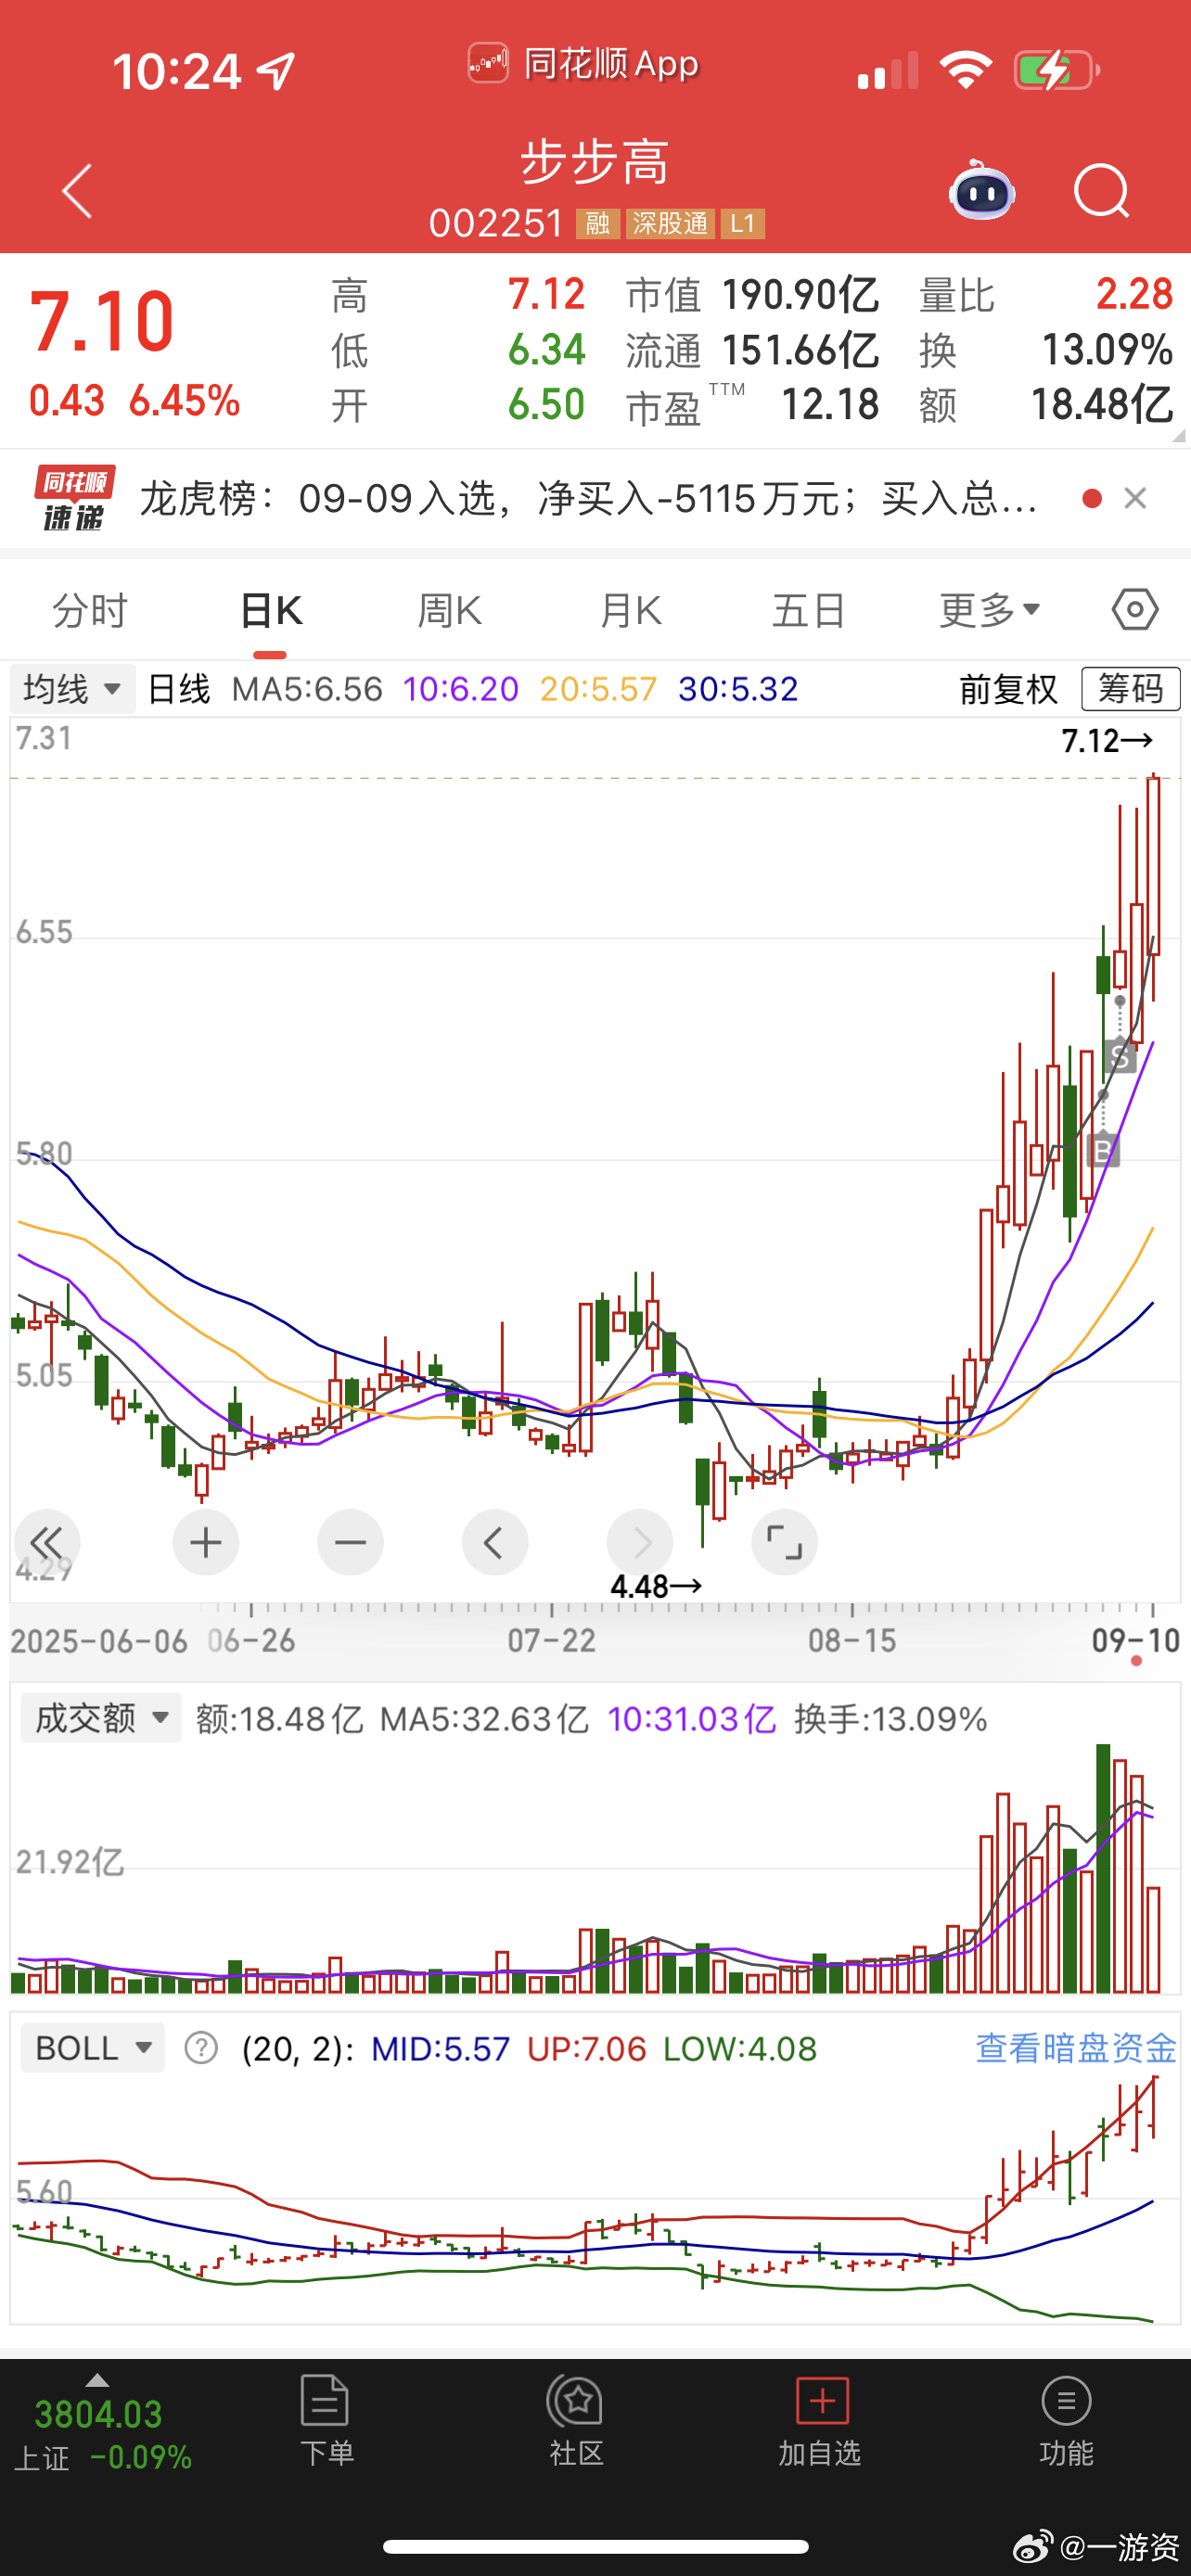Jump to earliest data double-arrow
Viewport: 1191px width, 2576px height.
(x=47, y=1543)
